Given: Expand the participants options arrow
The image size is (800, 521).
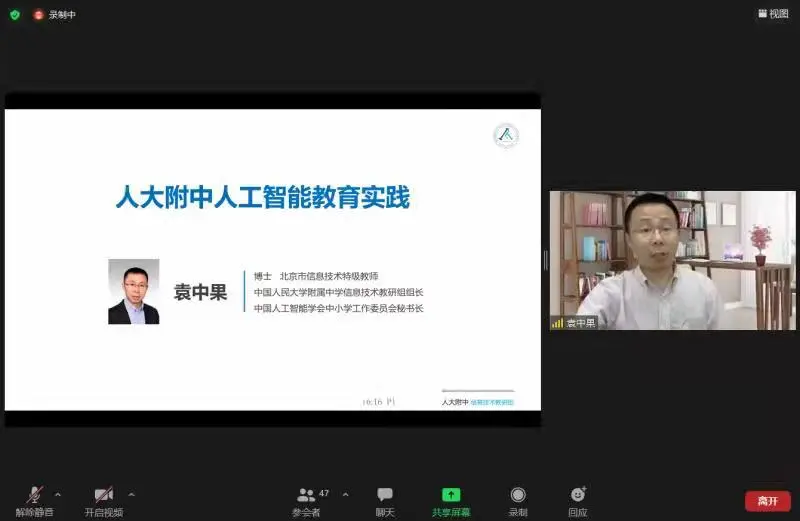Looking at the screenshot, I should 346,494.
